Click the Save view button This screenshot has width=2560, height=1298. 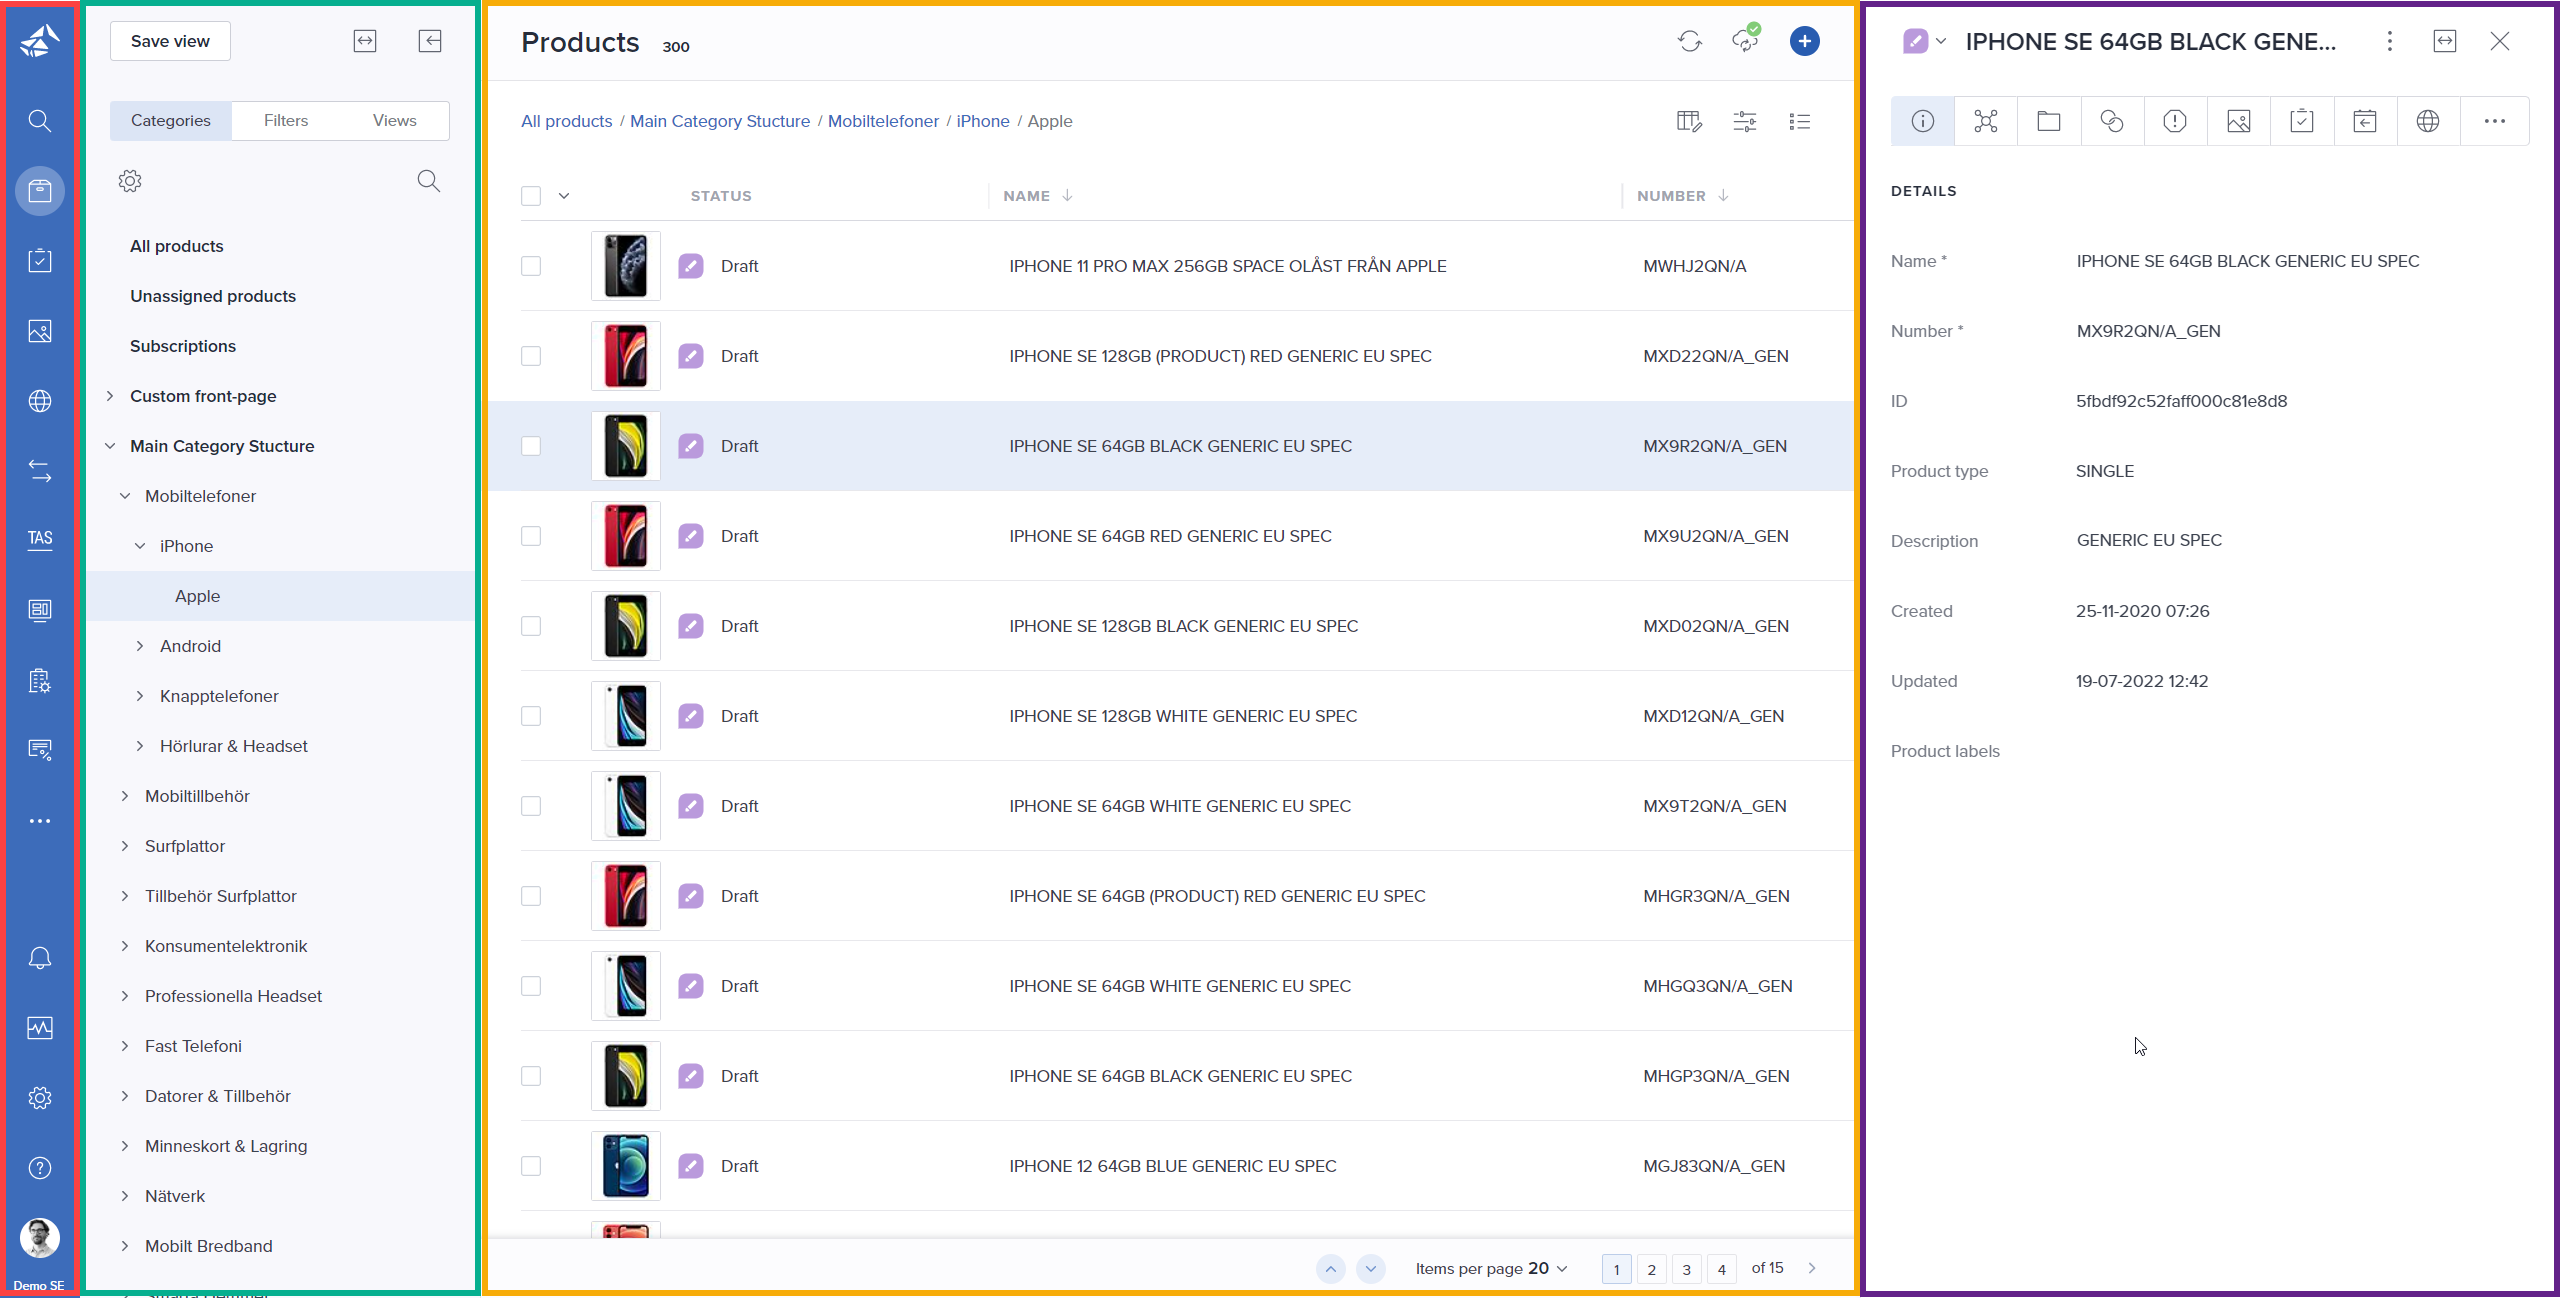click(x=169, y=41)
